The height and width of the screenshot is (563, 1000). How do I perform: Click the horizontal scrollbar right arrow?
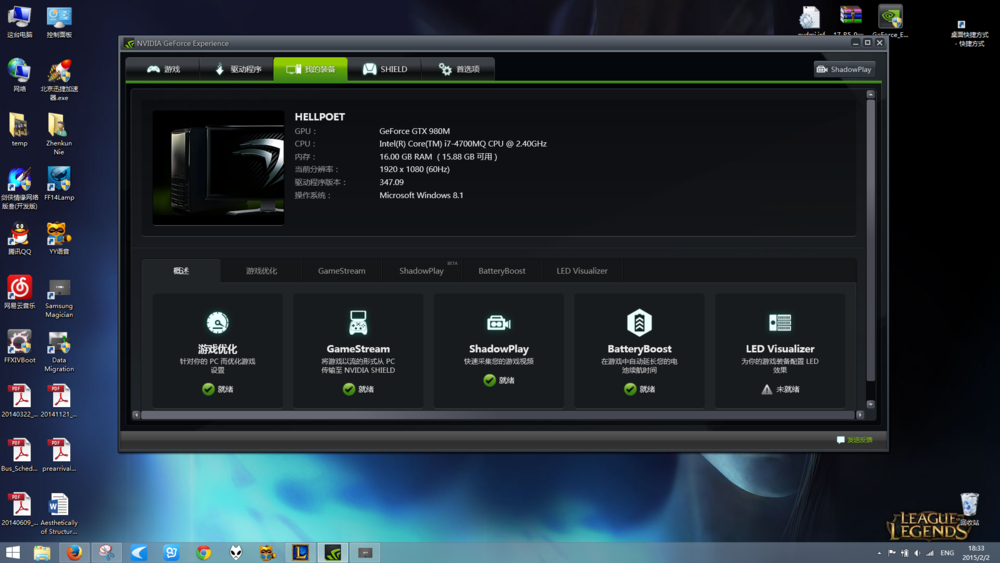point(860,415)
